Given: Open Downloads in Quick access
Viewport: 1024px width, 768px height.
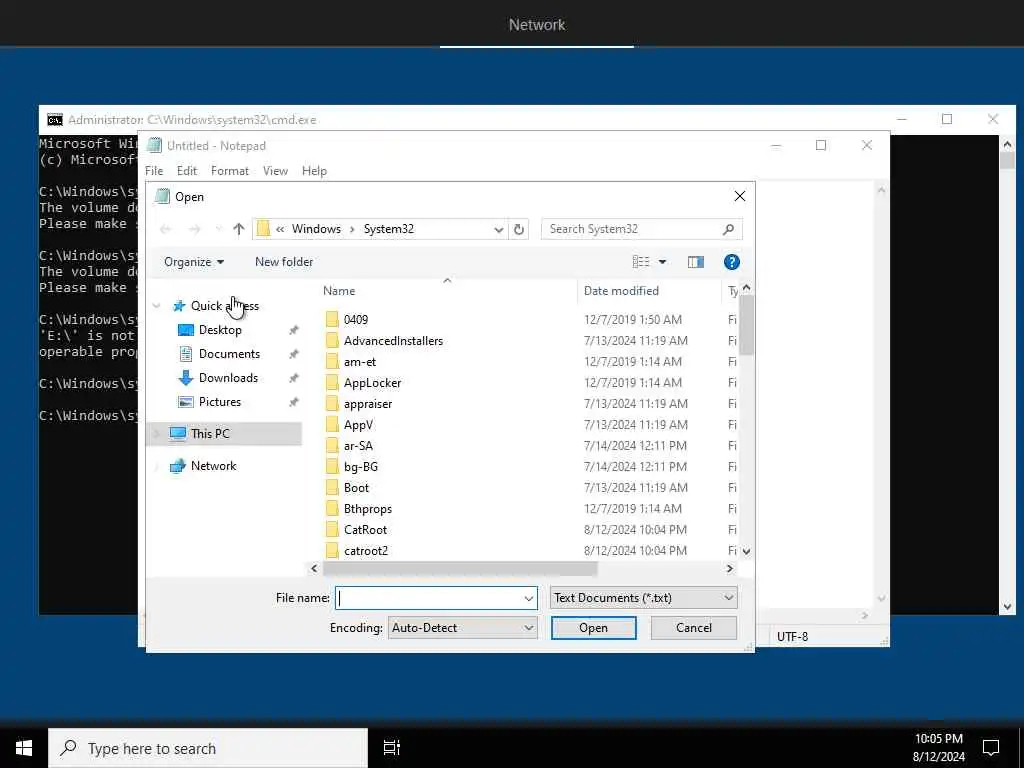Looking at the screenshot, I should (228, 377).
